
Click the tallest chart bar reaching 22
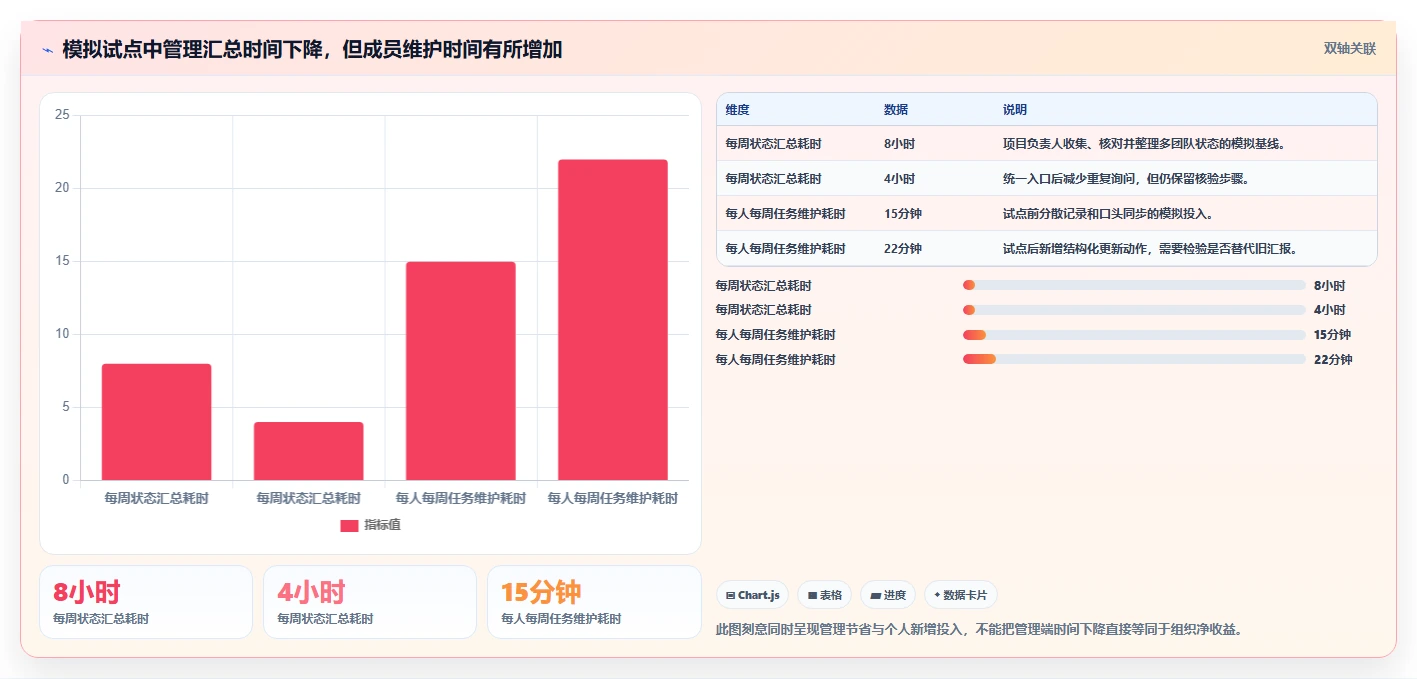click(x=613, y=320)
